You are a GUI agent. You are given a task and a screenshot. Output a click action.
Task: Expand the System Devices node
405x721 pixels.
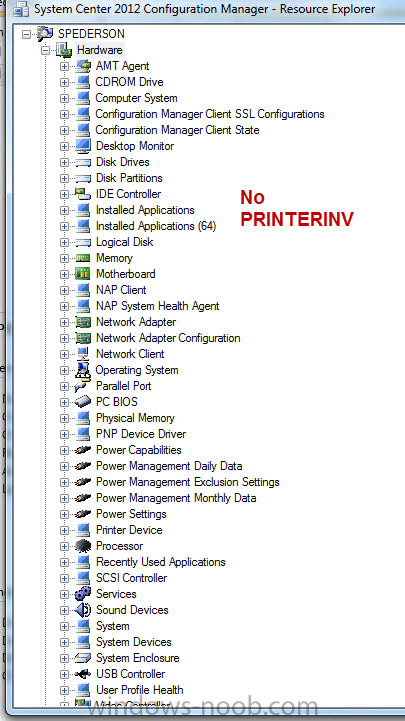coord(64,642)
